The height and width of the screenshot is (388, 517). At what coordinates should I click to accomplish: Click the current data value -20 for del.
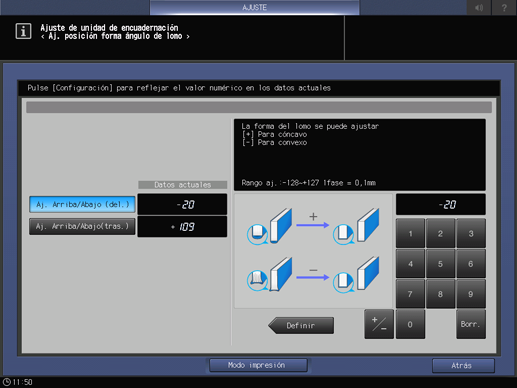click(x=182, y=204)
